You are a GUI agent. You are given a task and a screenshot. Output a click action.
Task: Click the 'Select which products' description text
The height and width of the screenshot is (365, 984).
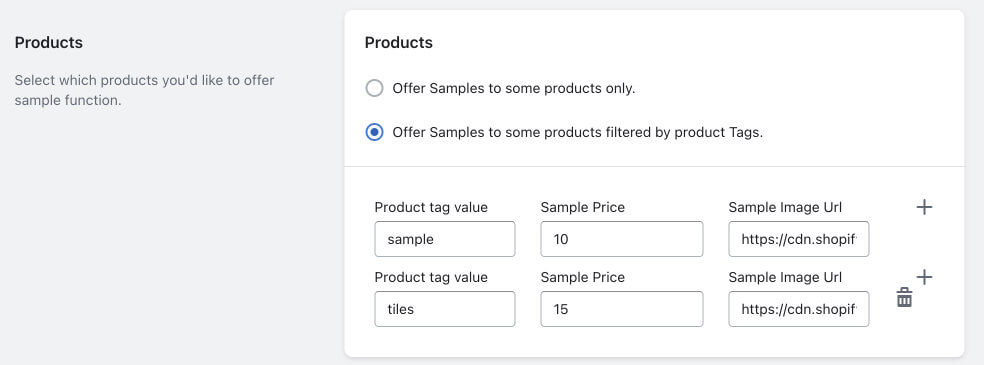pyautogui.click(x=144, y=90)
